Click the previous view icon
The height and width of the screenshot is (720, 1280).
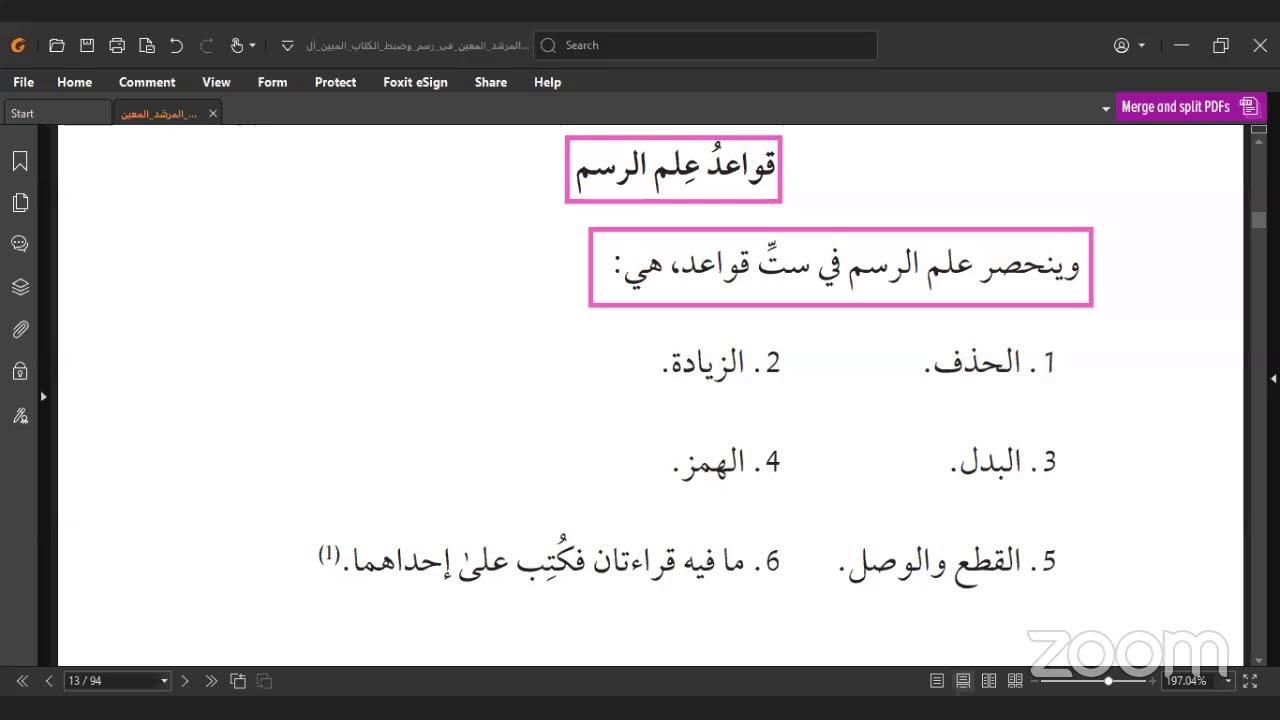click(x=238, y=681)
